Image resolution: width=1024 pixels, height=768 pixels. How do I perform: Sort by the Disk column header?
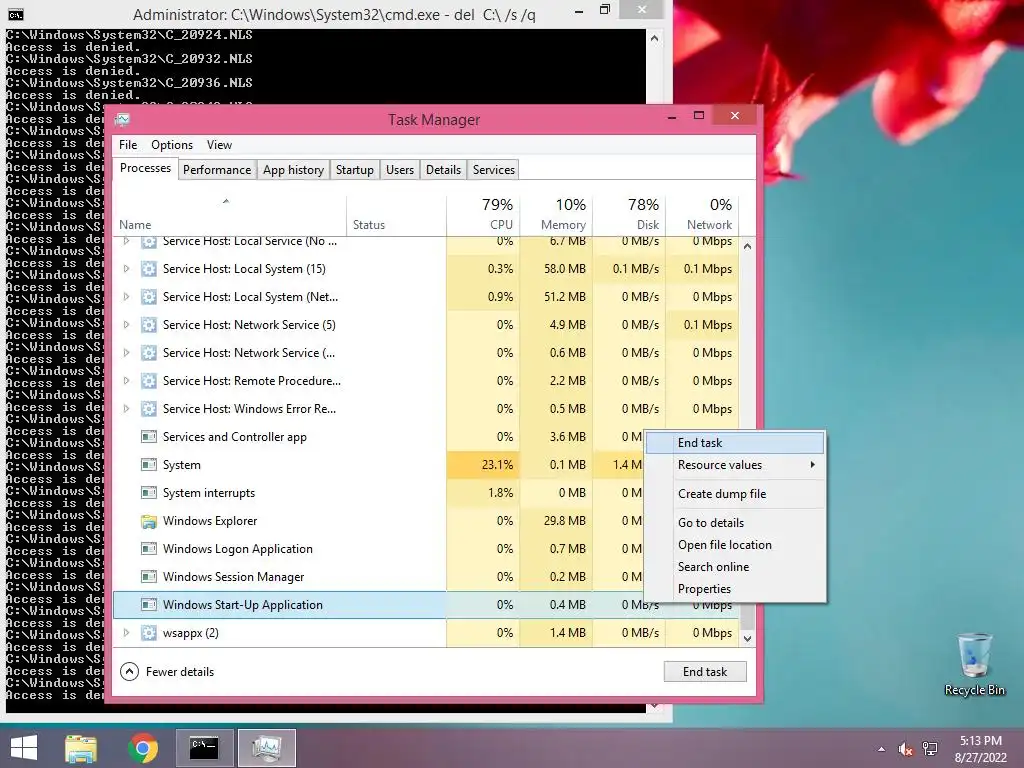pyautogui.click(x=630, y=215)
